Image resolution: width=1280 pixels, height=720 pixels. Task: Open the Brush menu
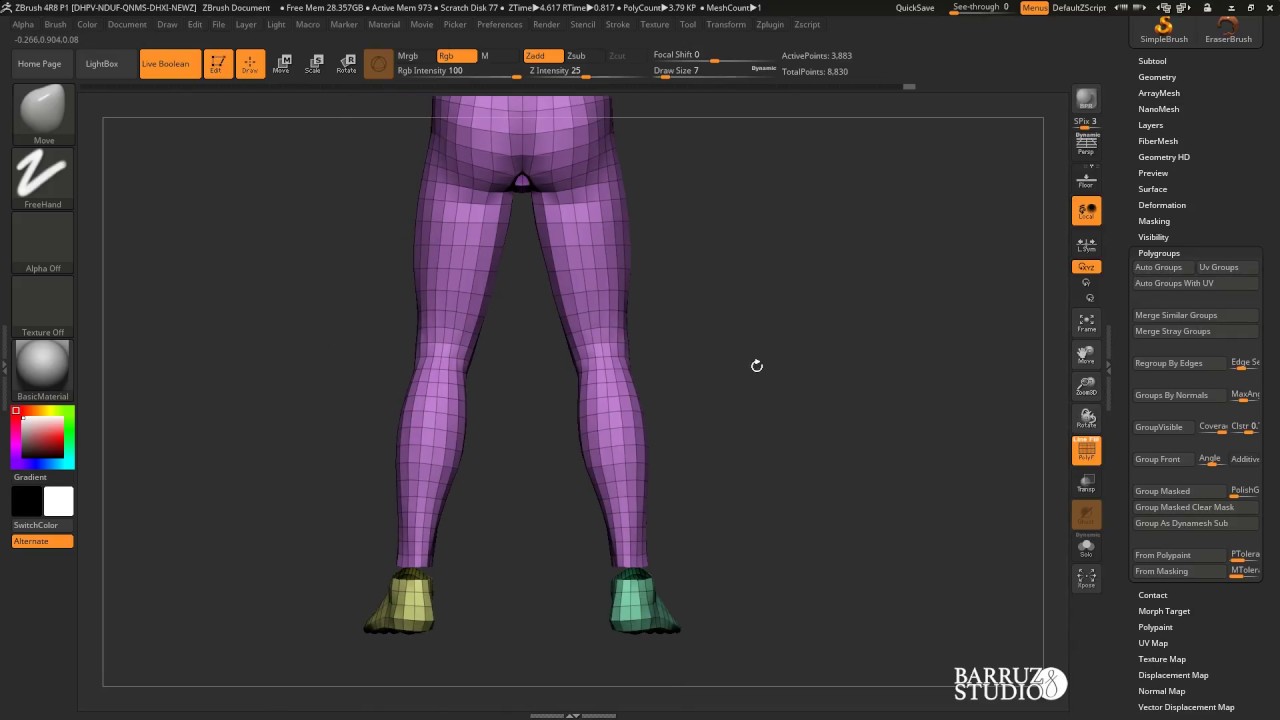point(55,24)
